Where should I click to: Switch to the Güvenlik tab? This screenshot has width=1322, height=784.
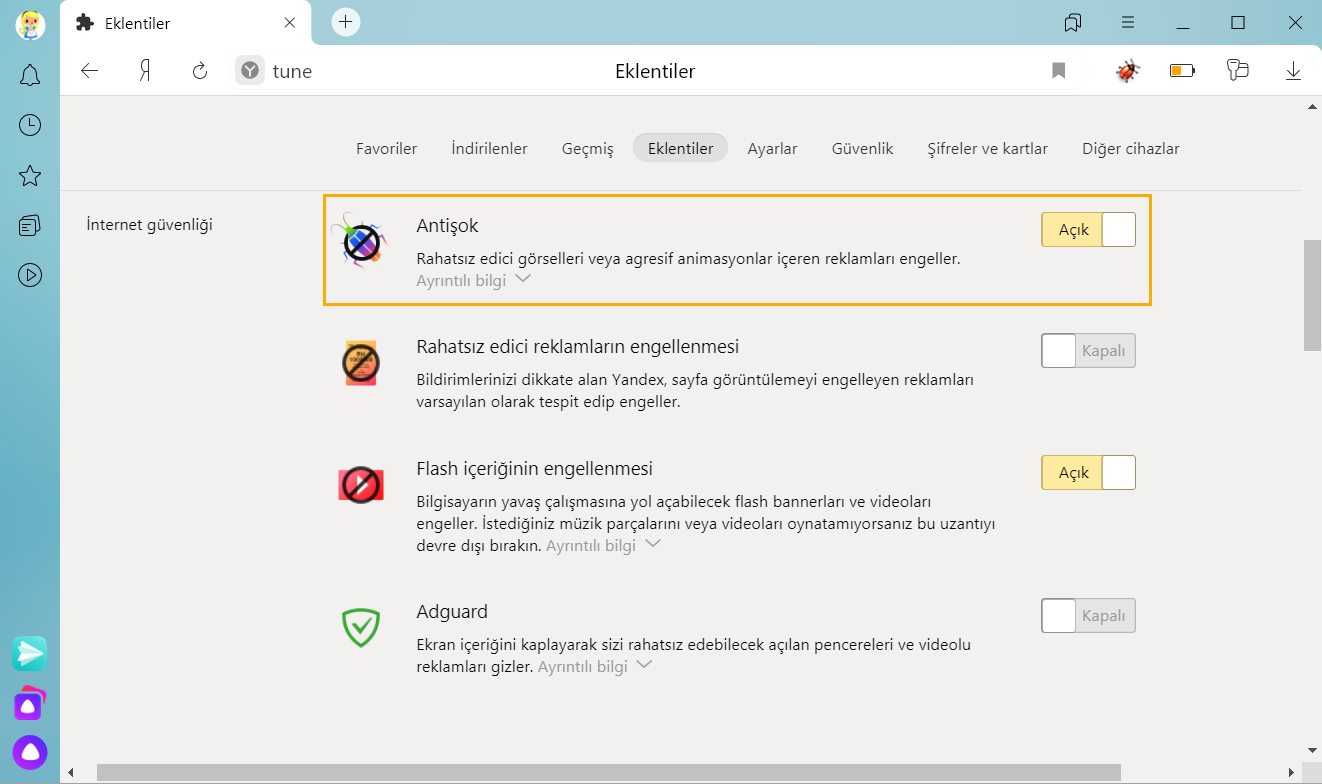(862, 148)
